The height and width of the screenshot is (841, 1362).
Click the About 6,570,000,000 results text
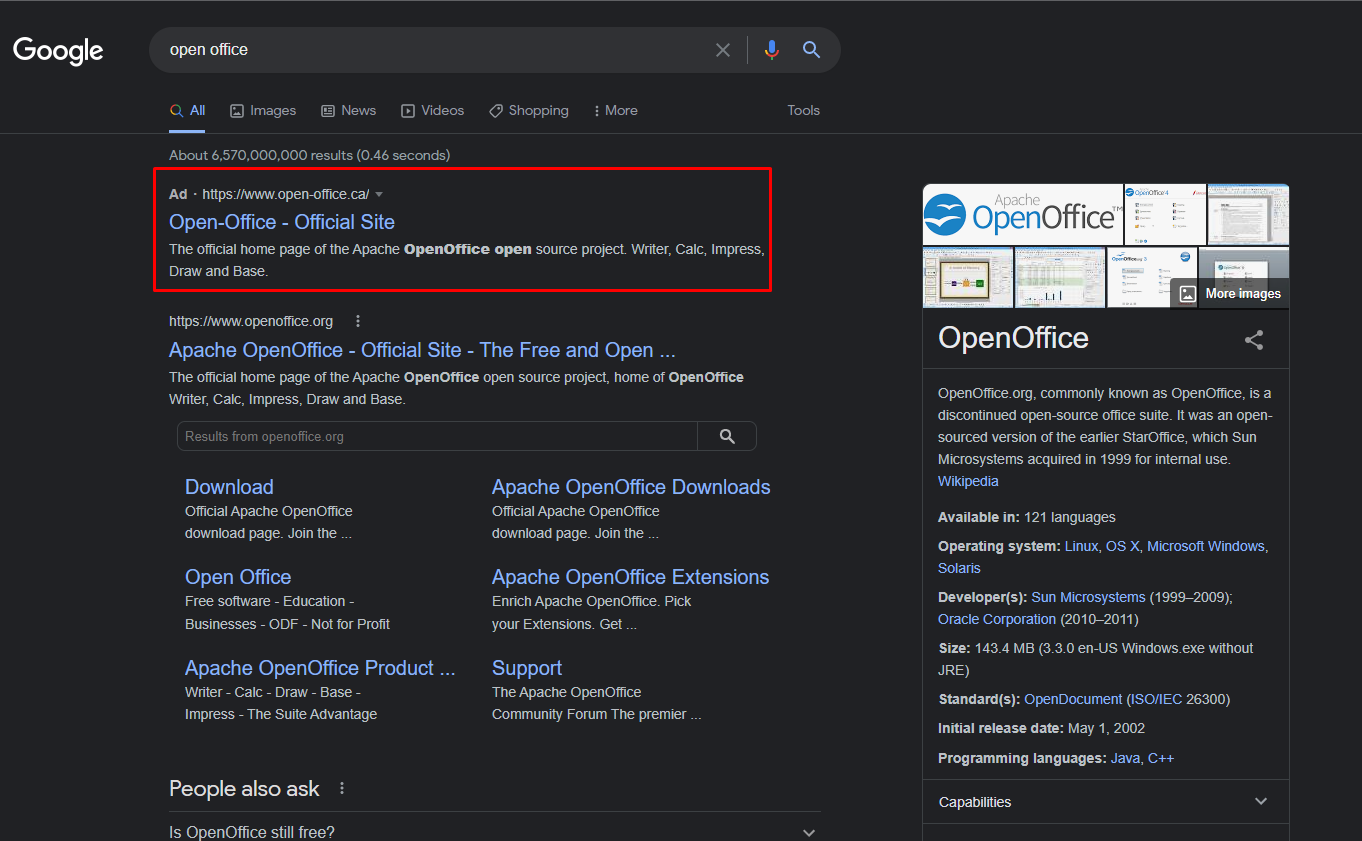[309, 155]
